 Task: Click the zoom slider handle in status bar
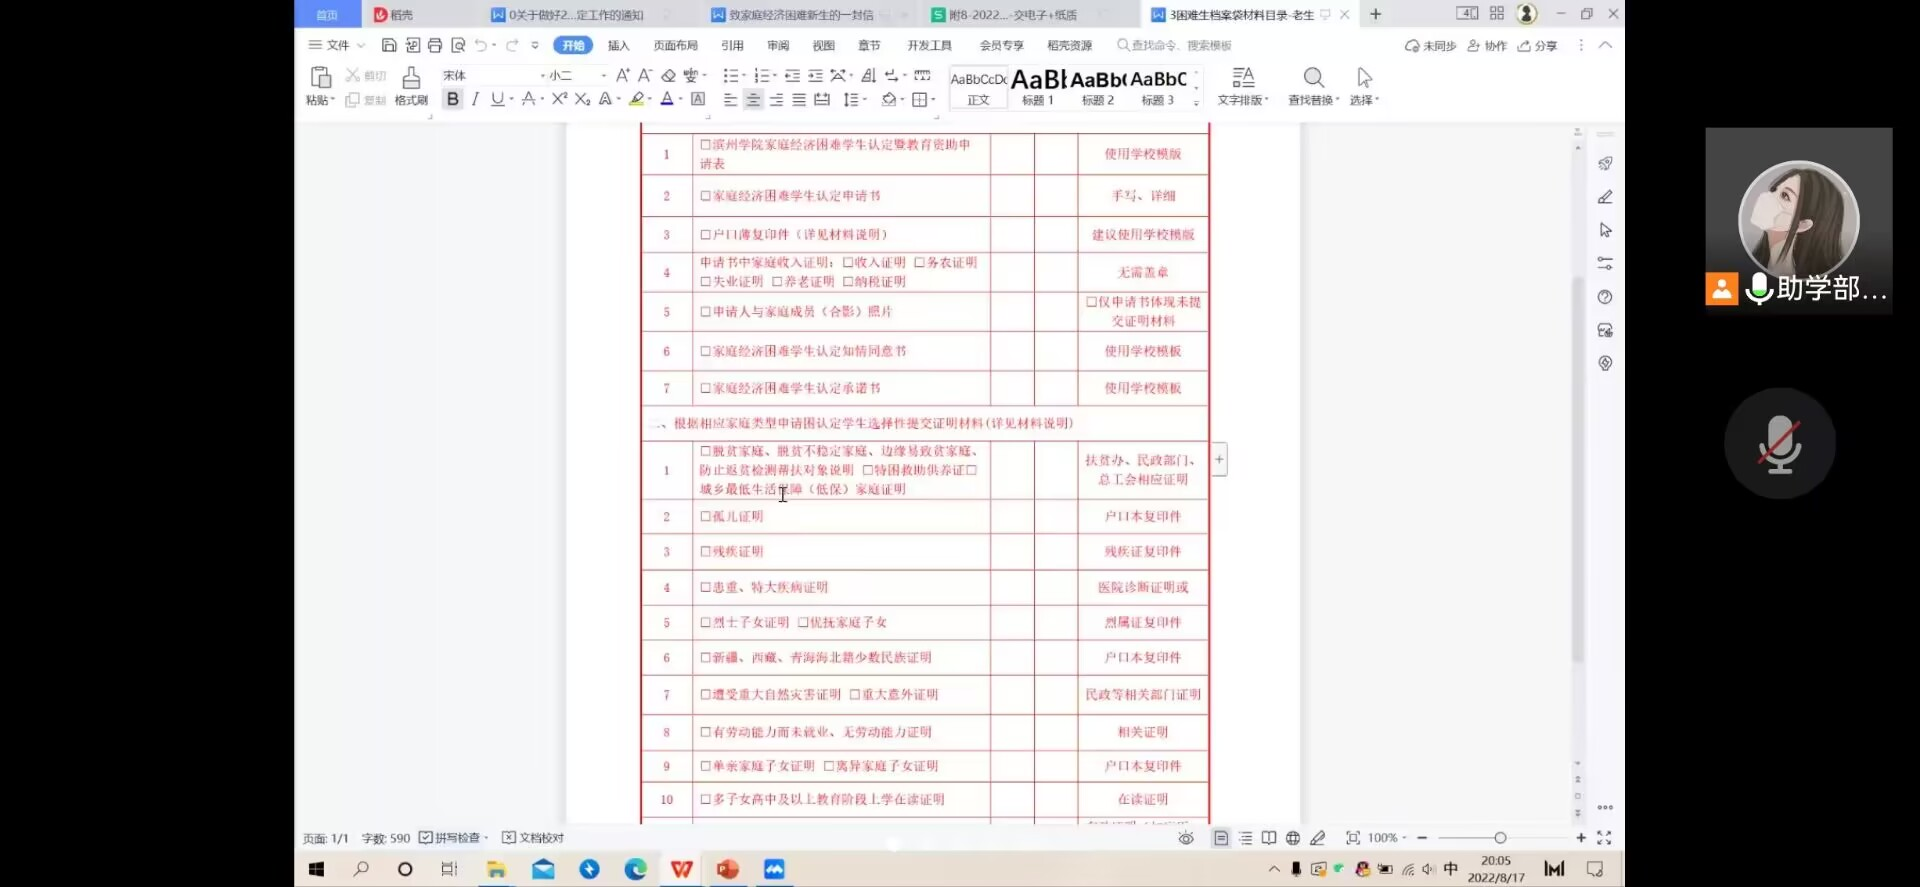click(1500, 838)
